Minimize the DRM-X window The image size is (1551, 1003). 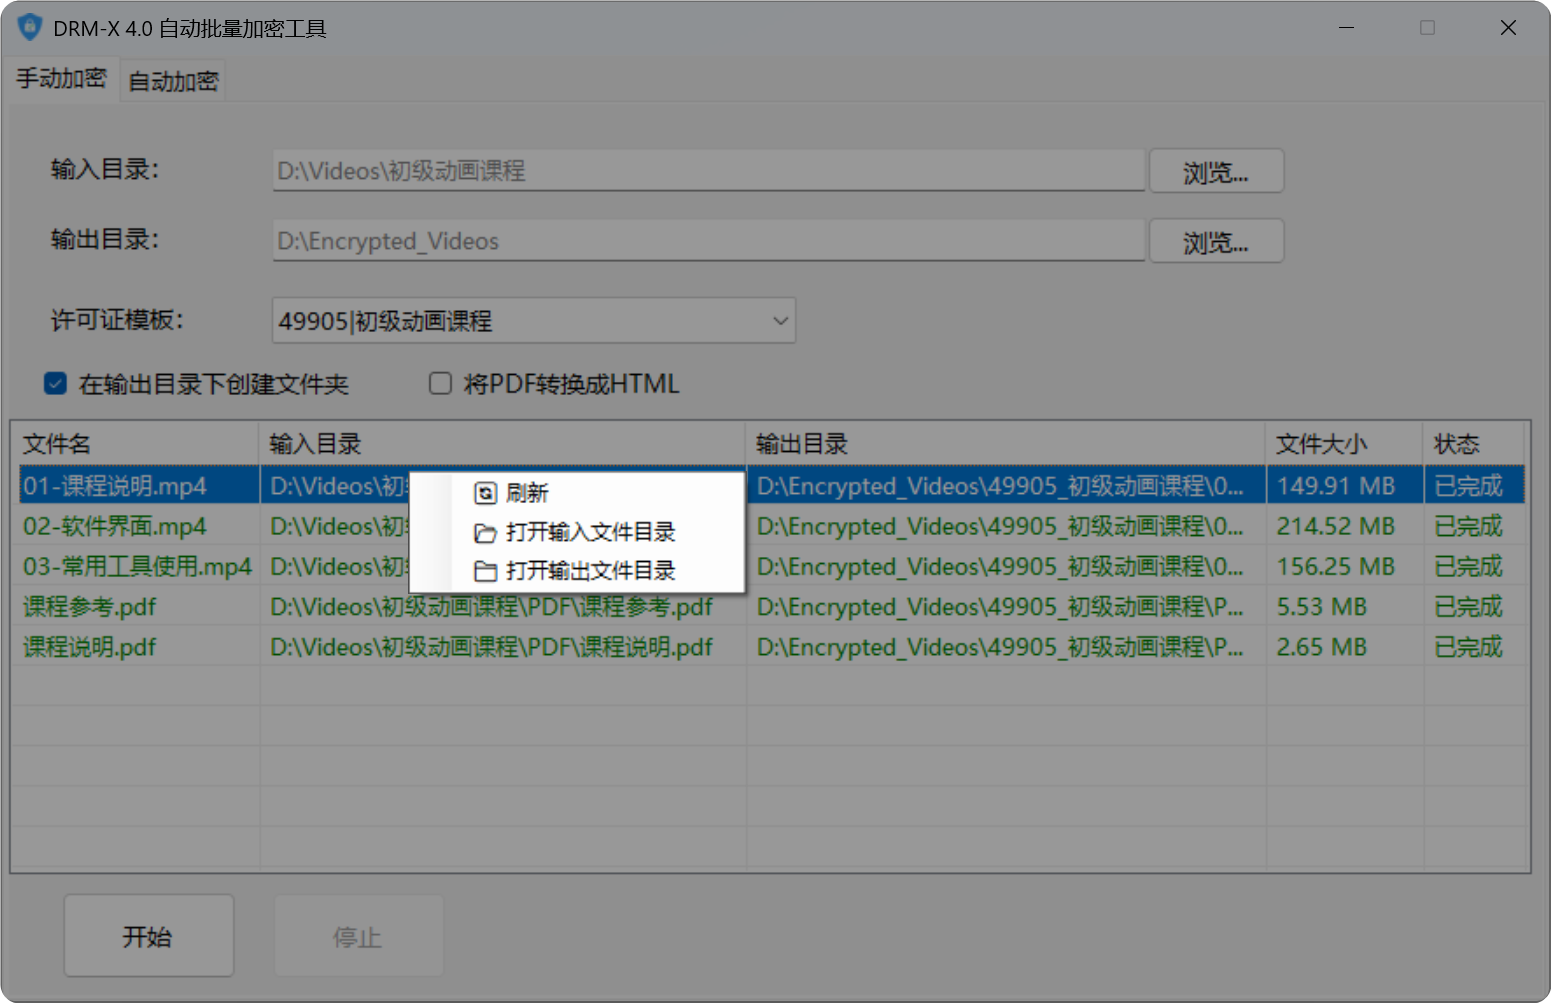[x=1346, y=28]
